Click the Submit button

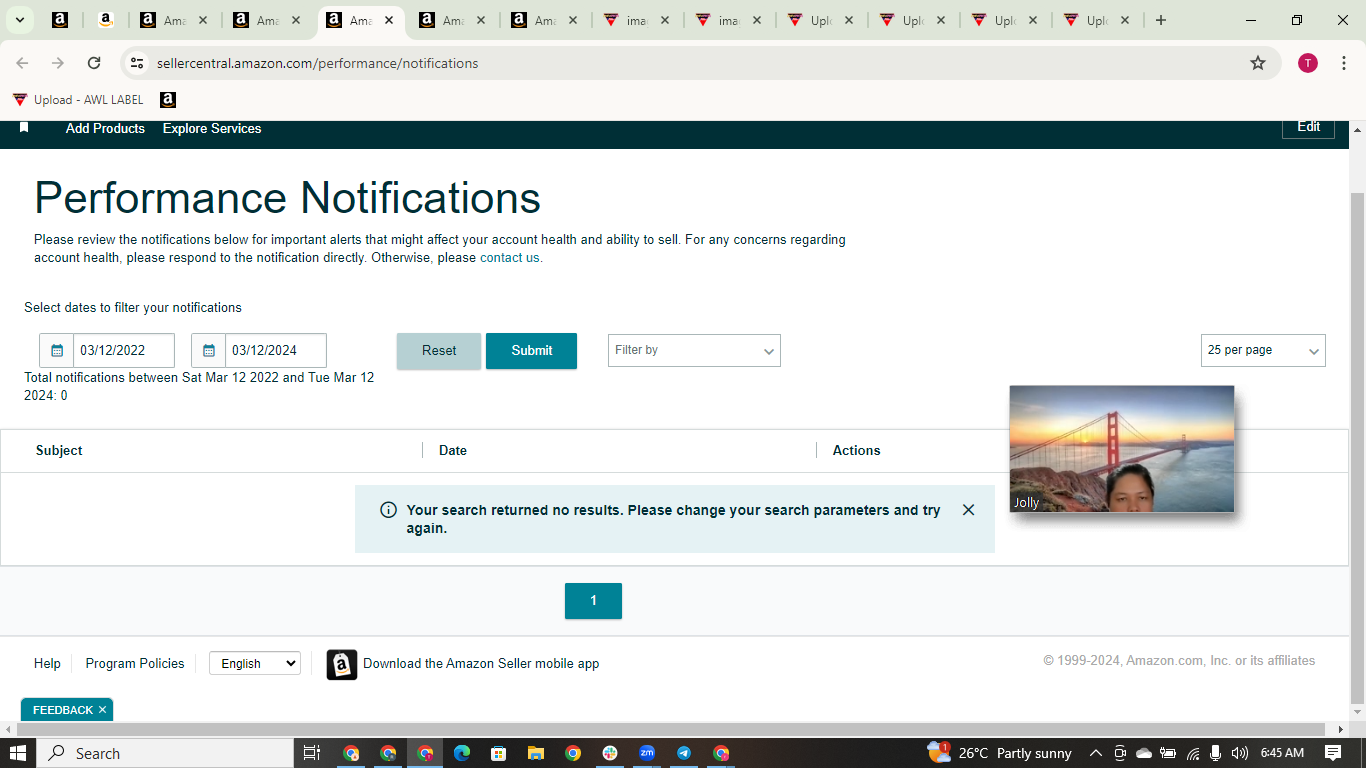[x=531, y=351]
